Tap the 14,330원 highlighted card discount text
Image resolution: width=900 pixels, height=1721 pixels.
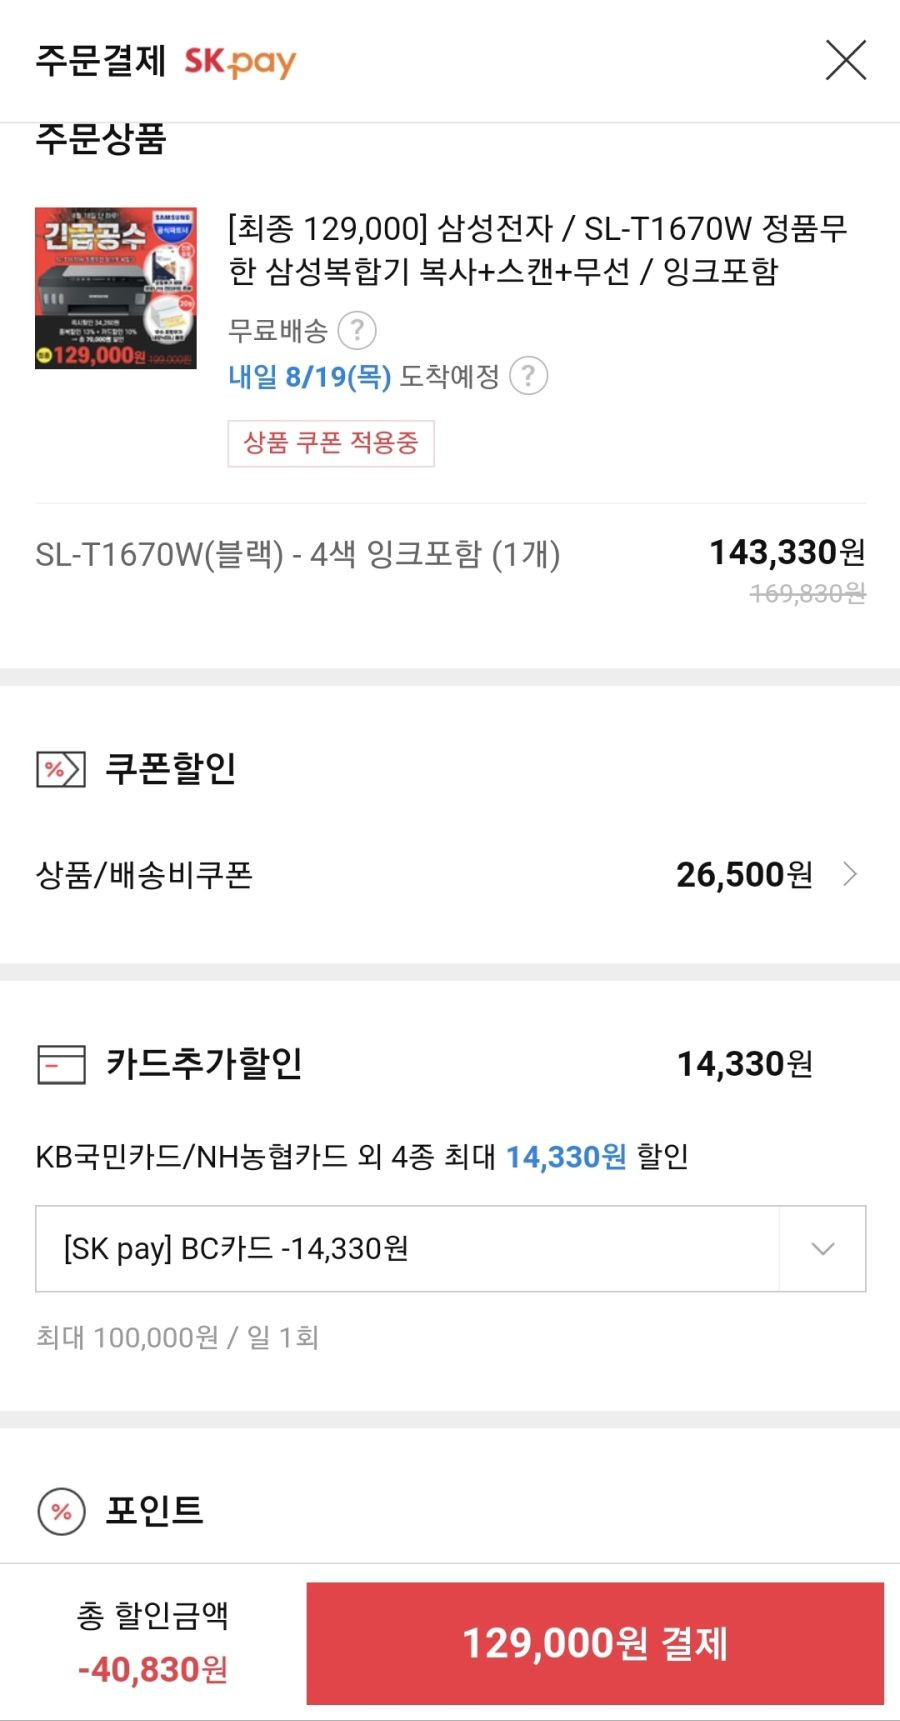tap(566, 1157)
